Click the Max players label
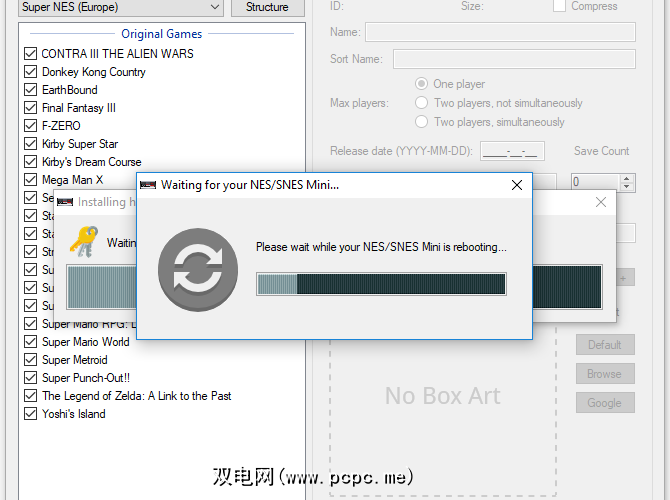 (x=359, y=103)
